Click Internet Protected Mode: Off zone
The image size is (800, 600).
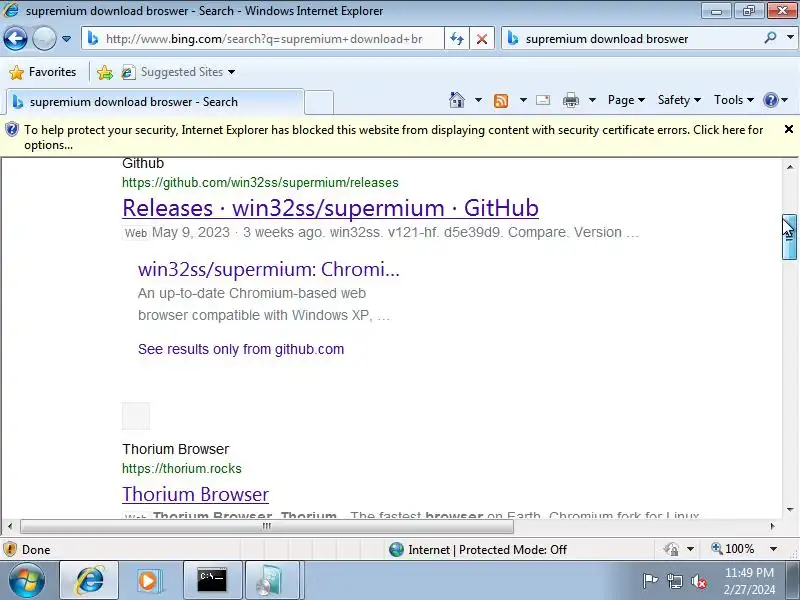[478, 549]
